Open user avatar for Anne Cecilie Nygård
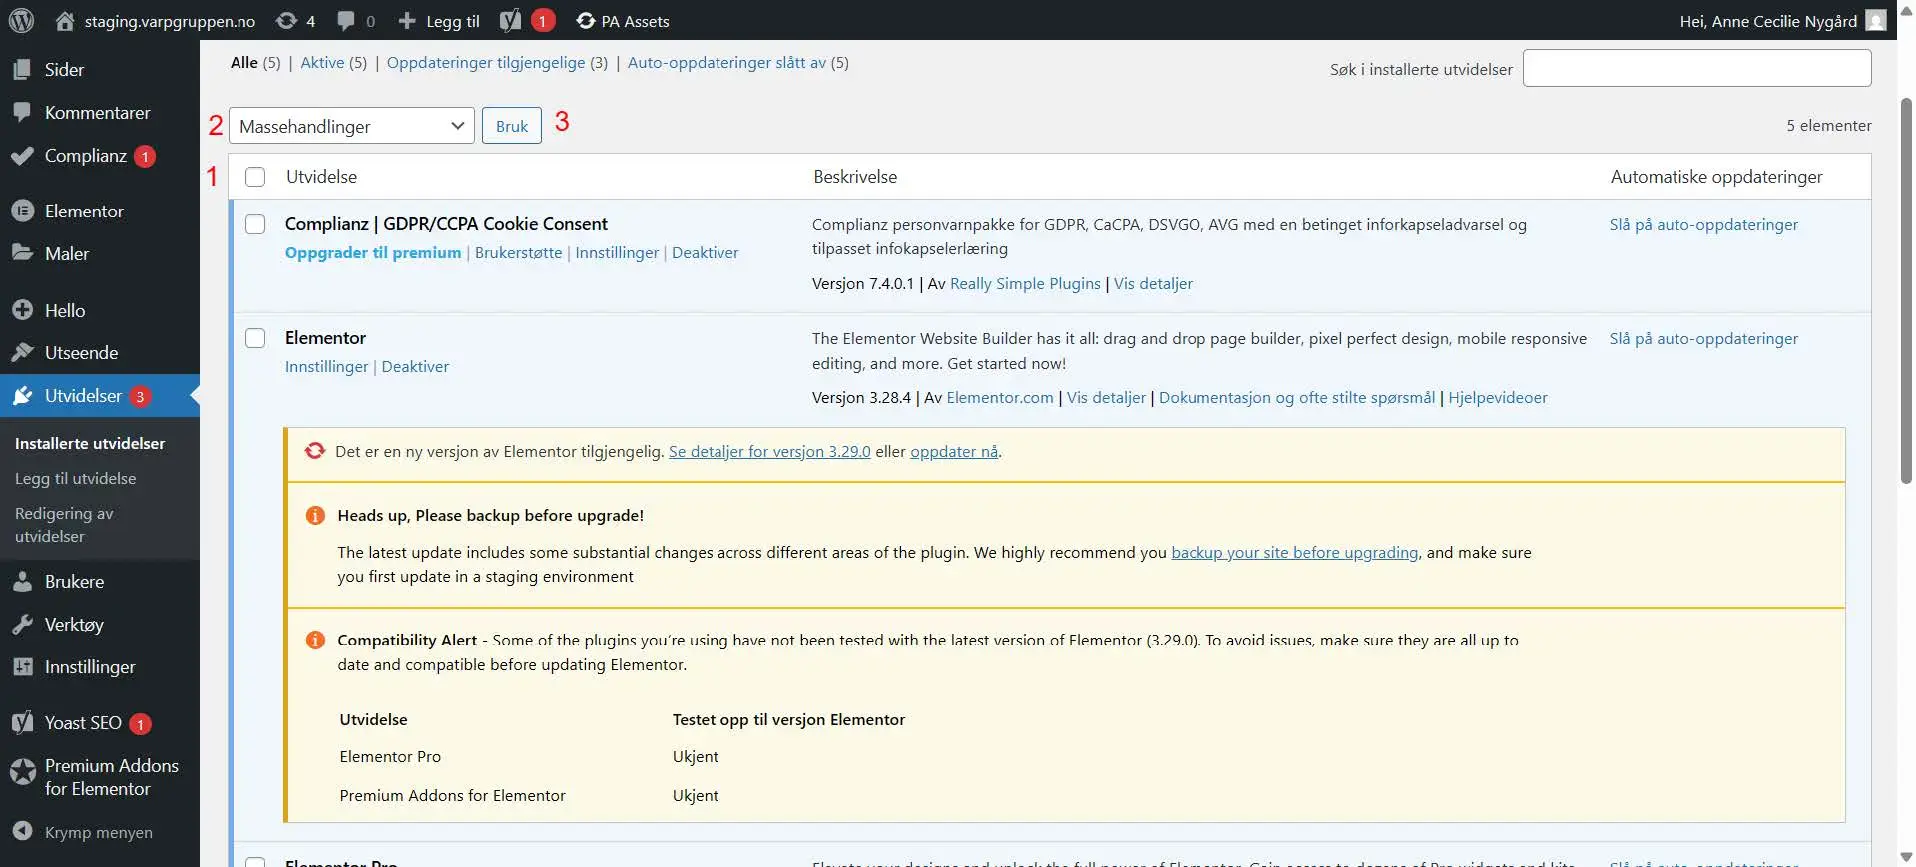Image resolution: width=1916 pixels, height=867 pixels. click(x=1876, y=20)
